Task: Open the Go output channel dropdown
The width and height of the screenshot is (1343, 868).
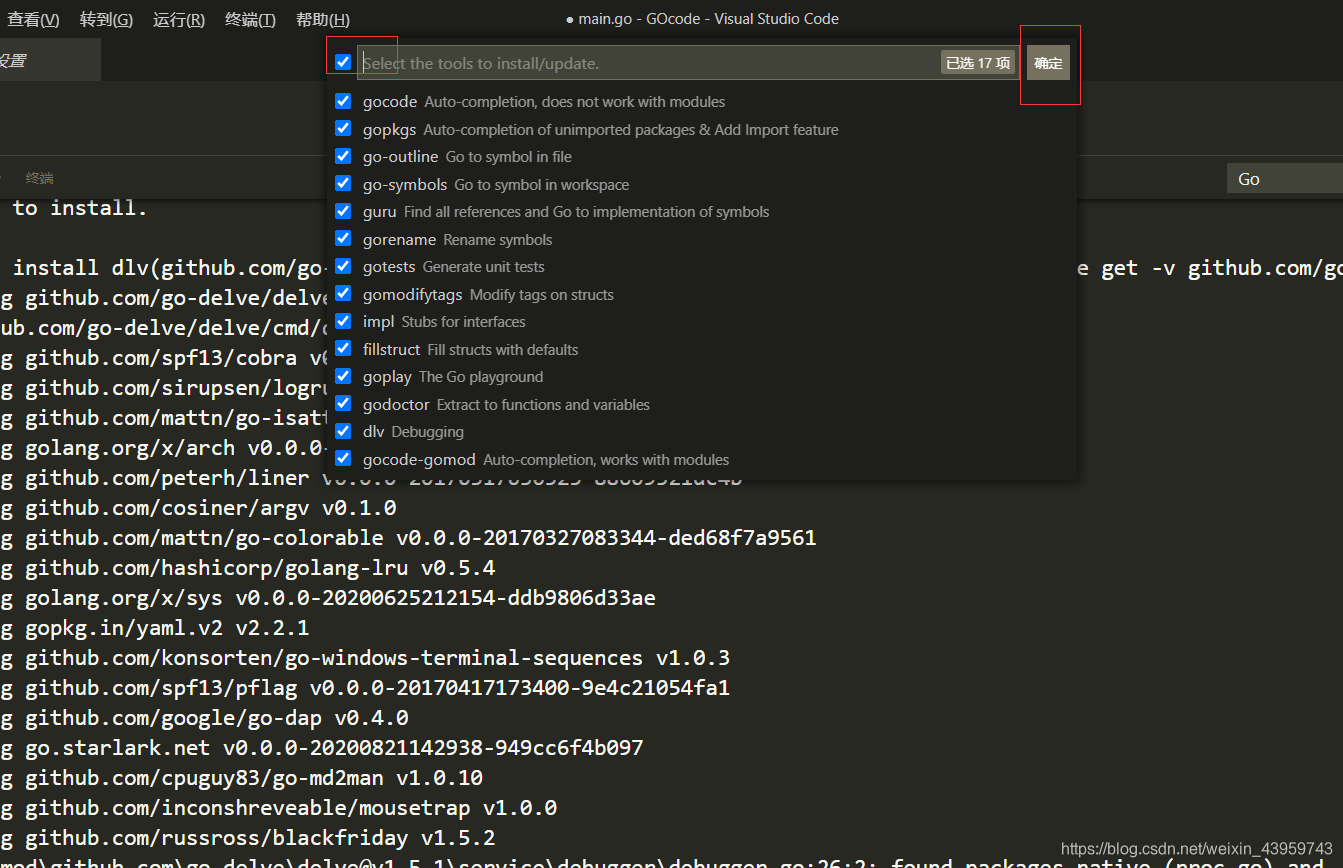Action: 1285,179
